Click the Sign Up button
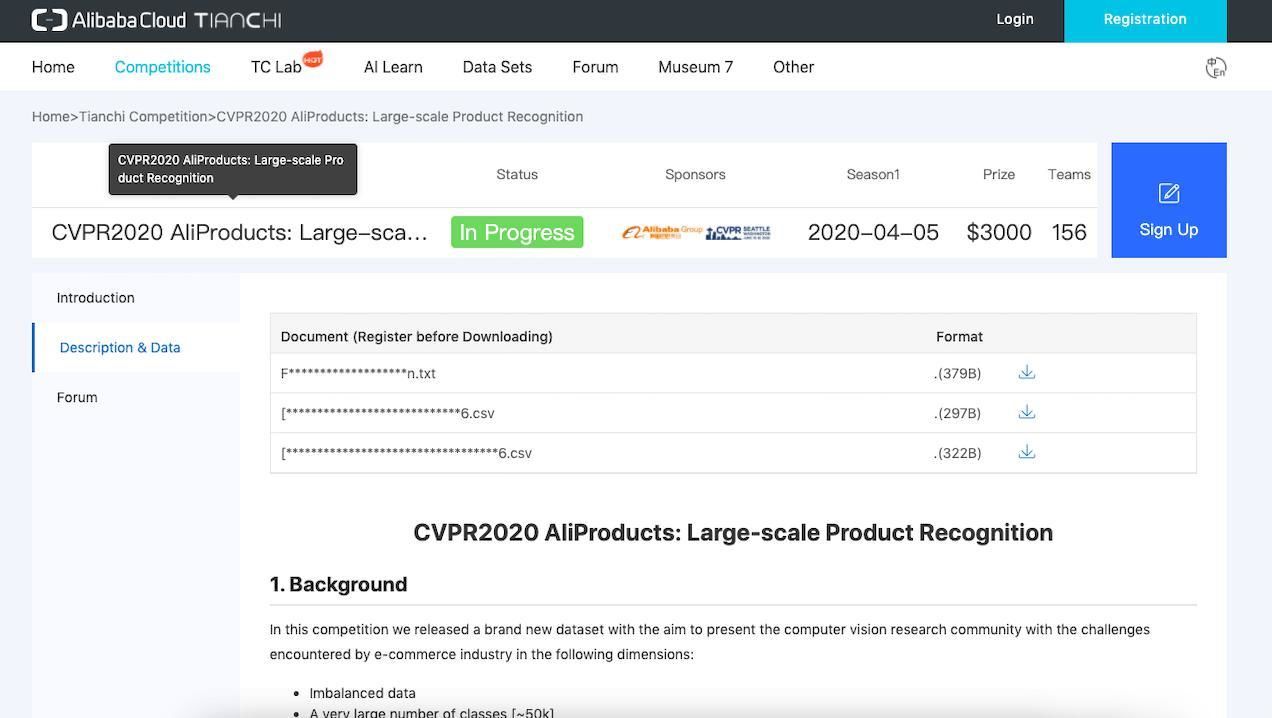 click(1169, 200)
